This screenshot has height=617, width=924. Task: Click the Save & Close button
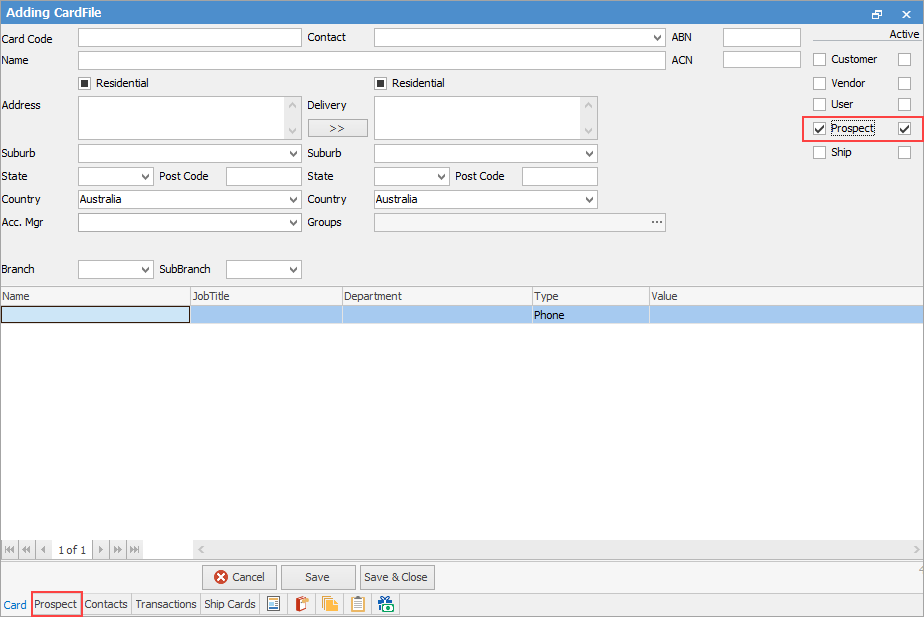396,577
